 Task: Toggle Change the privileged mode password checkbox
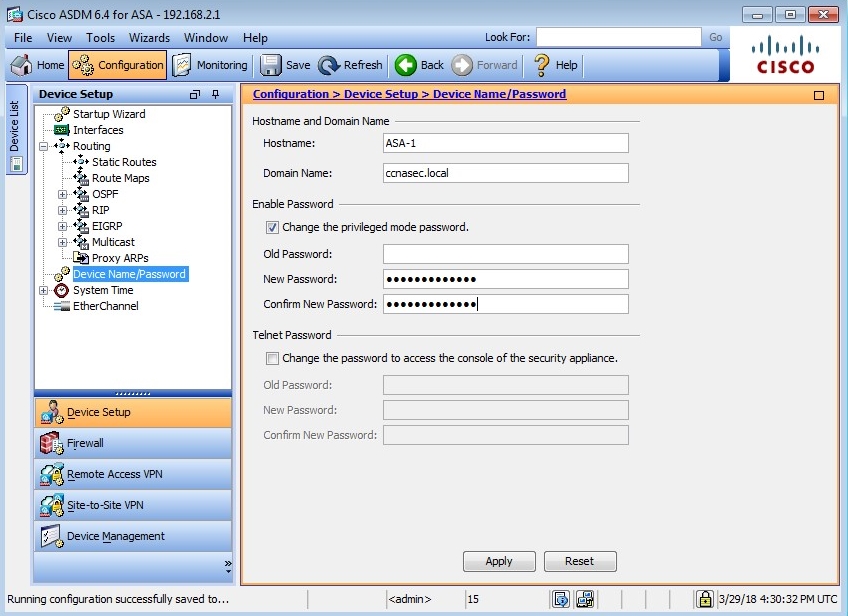click(272, 227)
